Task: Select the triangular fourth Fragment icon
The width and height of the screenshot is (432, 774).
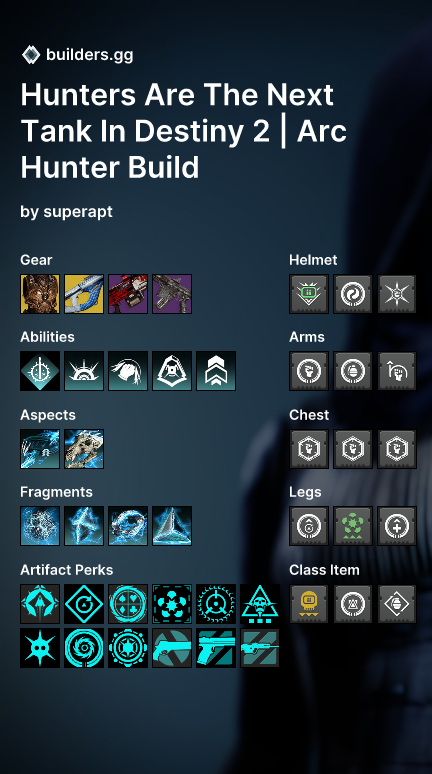Action: click(x=172, y=526)
